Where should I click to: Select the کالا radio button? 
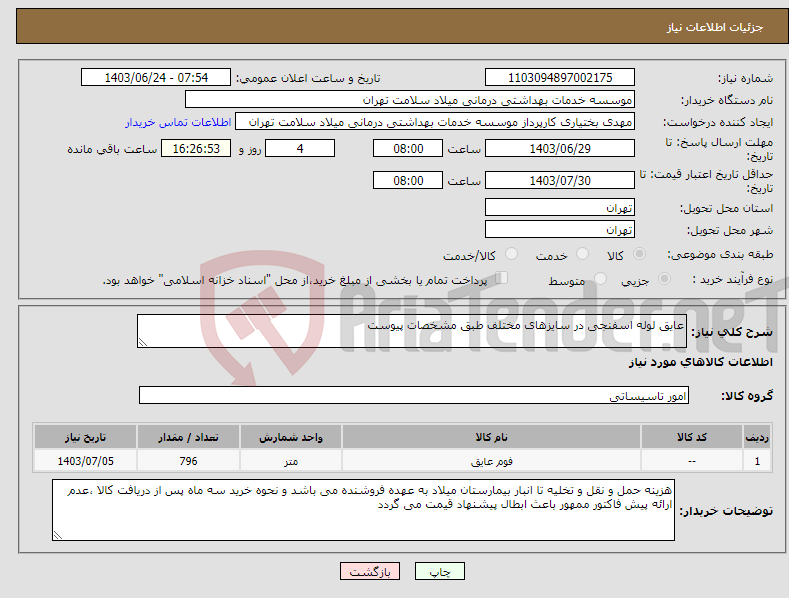[x=639, y=254]
